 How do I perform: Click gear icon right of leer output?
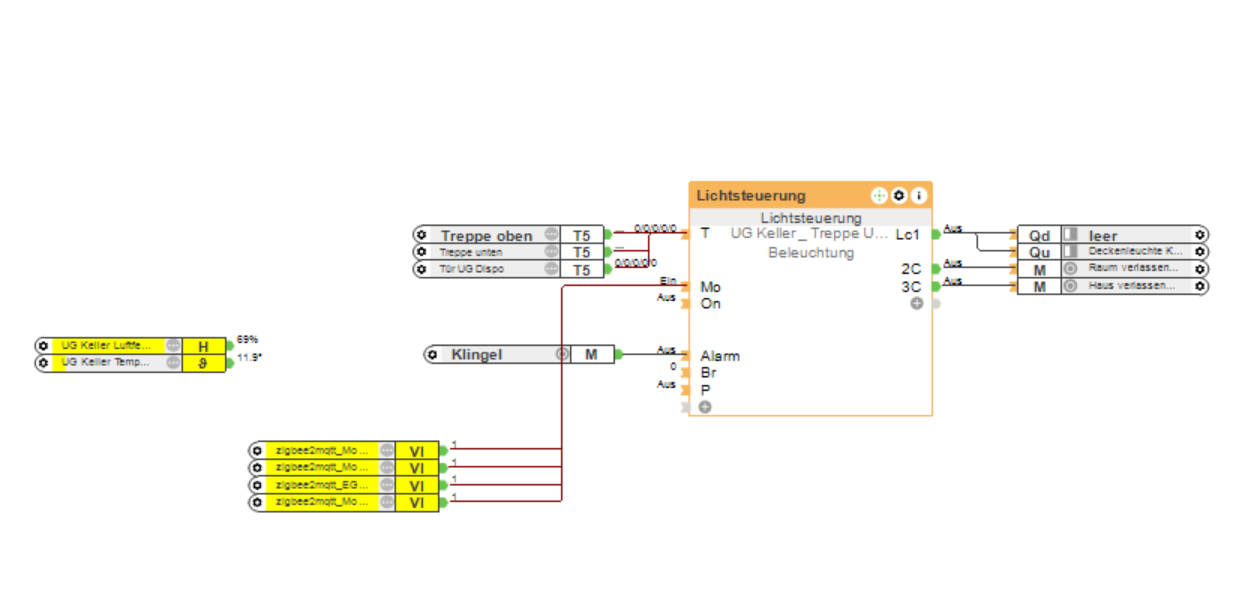coord(1199,236)
